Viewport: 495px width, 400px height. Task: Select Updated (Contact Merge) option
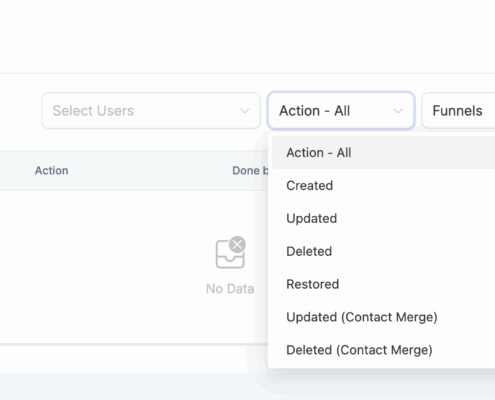pyautogui.click(x=383, y=317)
